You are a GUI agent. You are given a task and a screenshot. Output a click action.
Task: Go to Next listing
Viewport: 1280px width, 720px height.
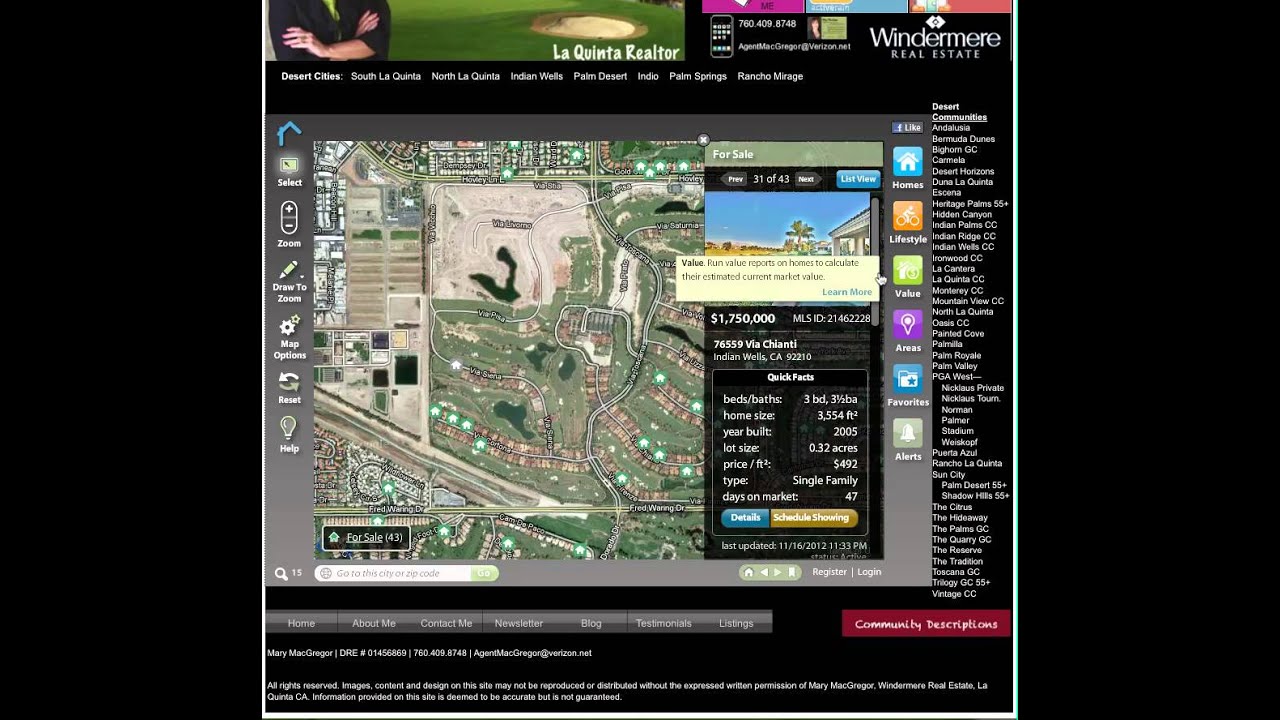click(805, 179)
